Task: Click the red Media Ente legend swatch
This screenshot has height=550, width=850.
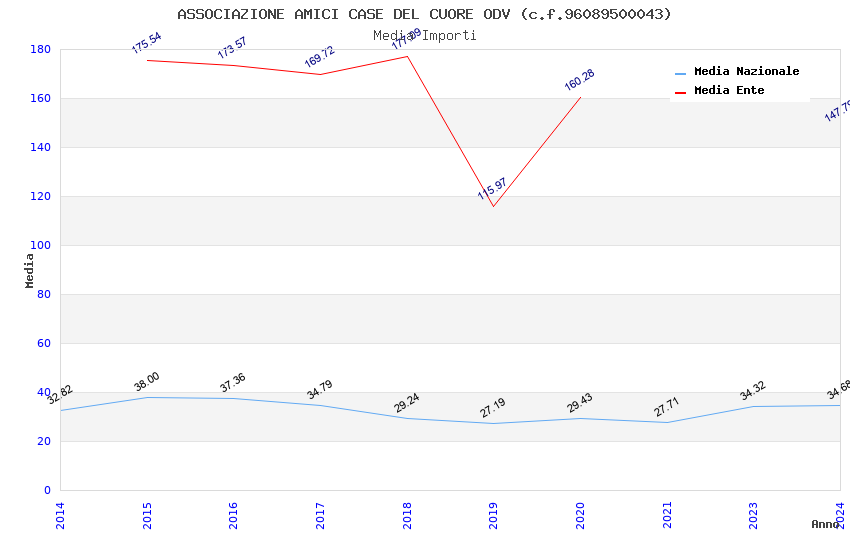Action: point(680,93)
